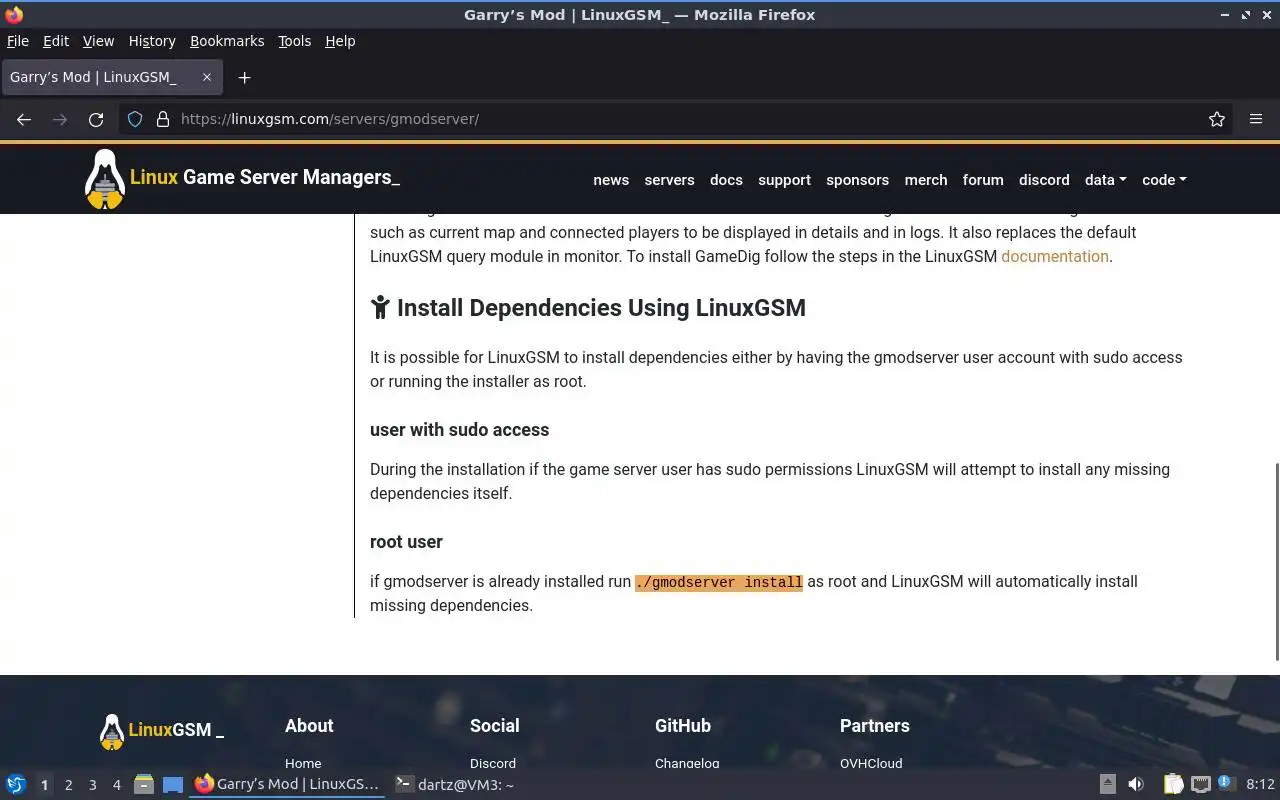Open the volume speaker icon in tray
This screenshot has width=1280, height=800.
(1136, 785)
